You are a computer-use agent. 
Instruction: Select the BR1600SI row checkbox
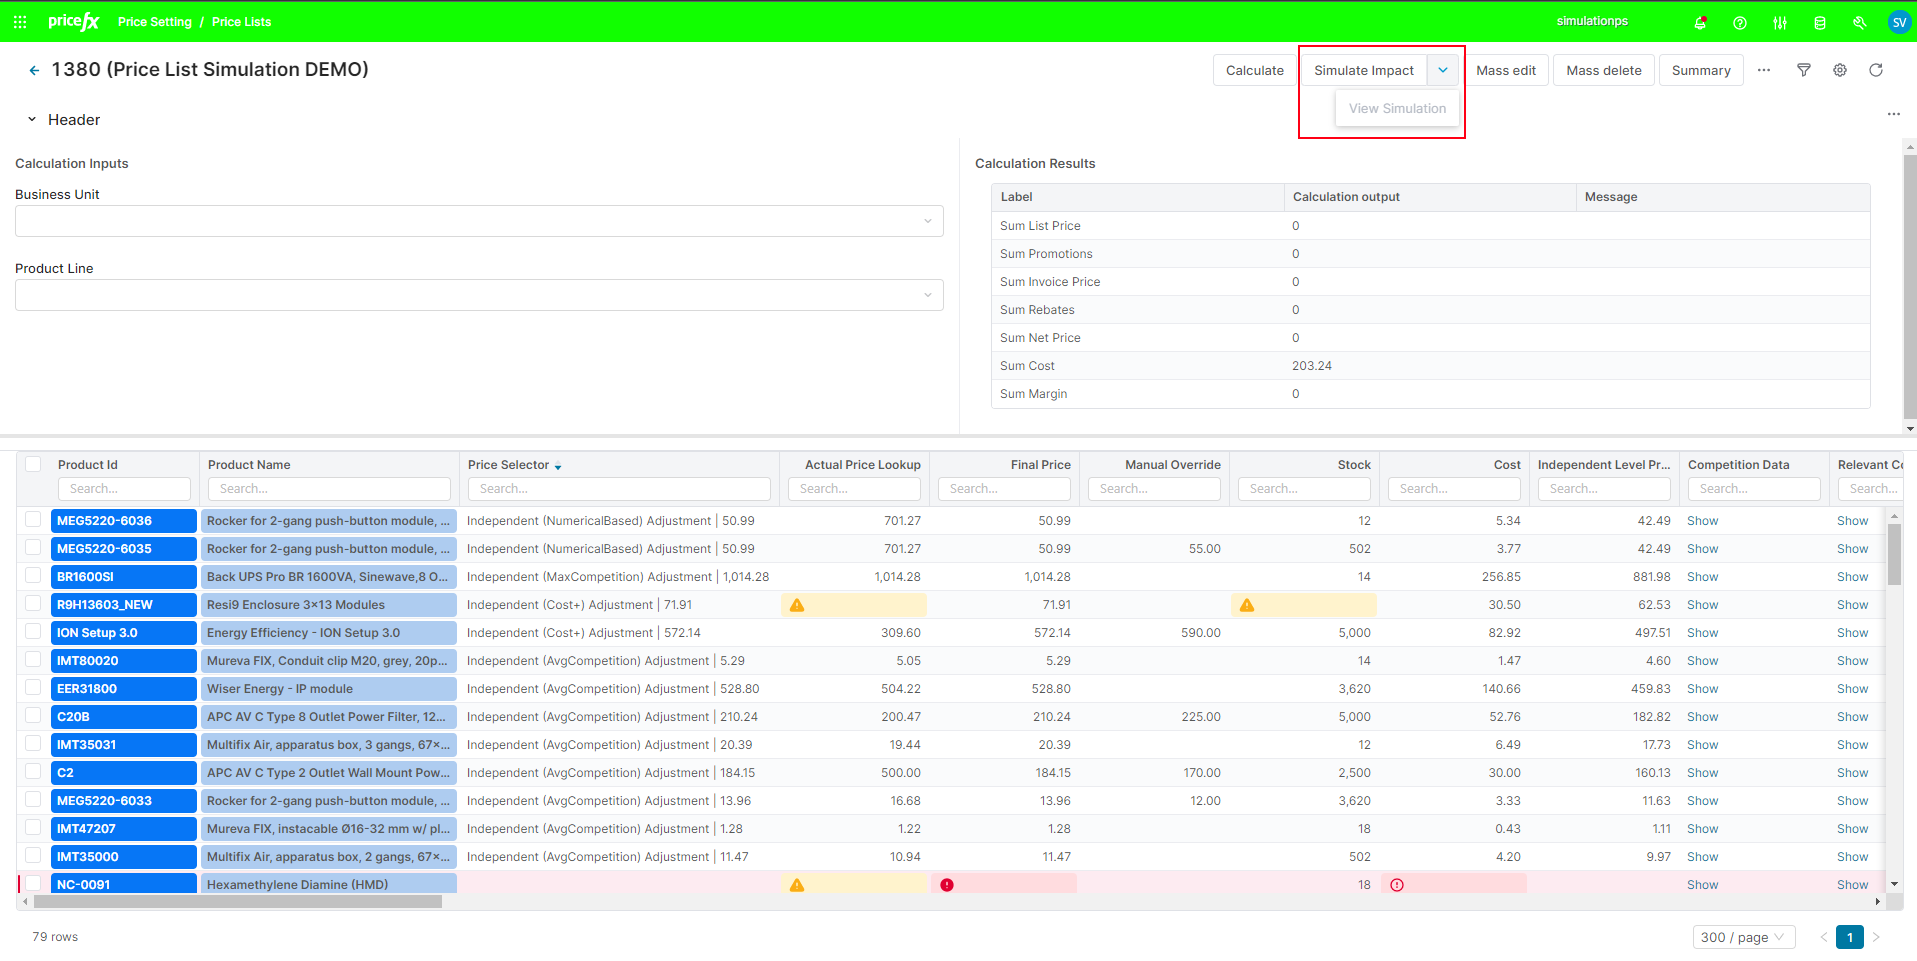[x=33, y=576]
